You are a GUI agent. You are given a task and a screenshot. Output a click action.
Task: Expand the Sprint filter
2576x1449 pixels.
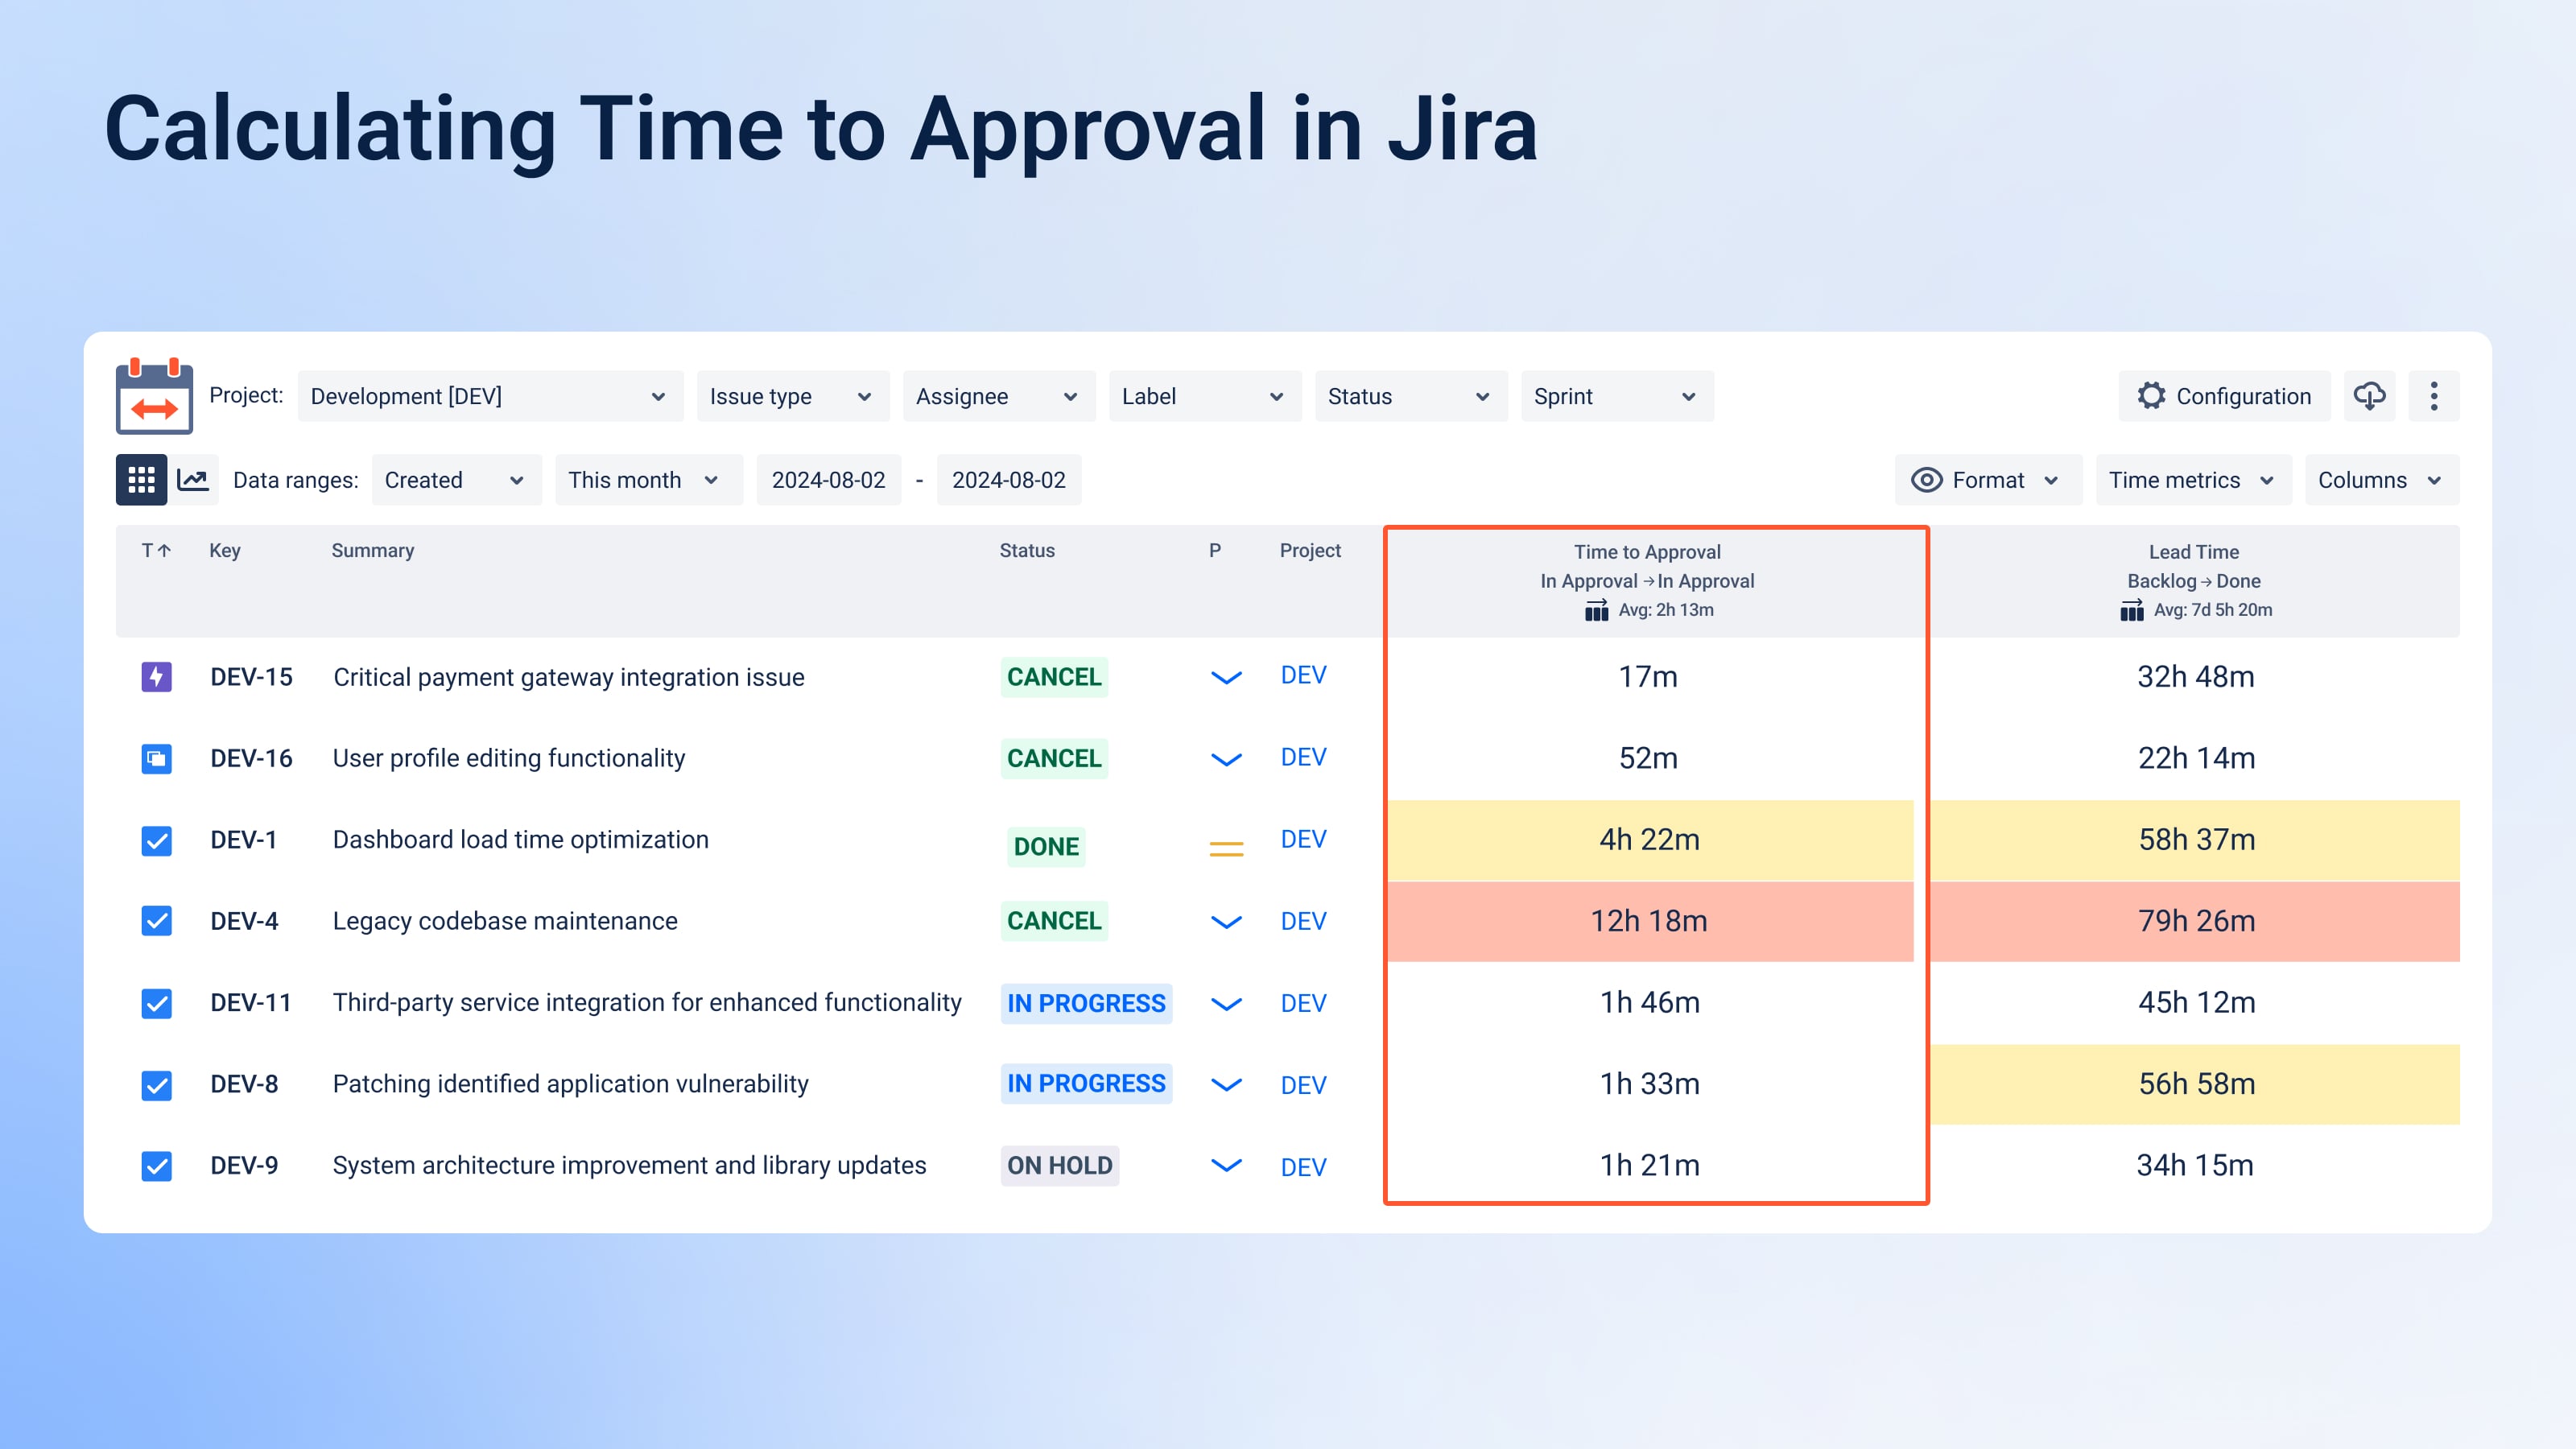click(x=1617, y=396)
